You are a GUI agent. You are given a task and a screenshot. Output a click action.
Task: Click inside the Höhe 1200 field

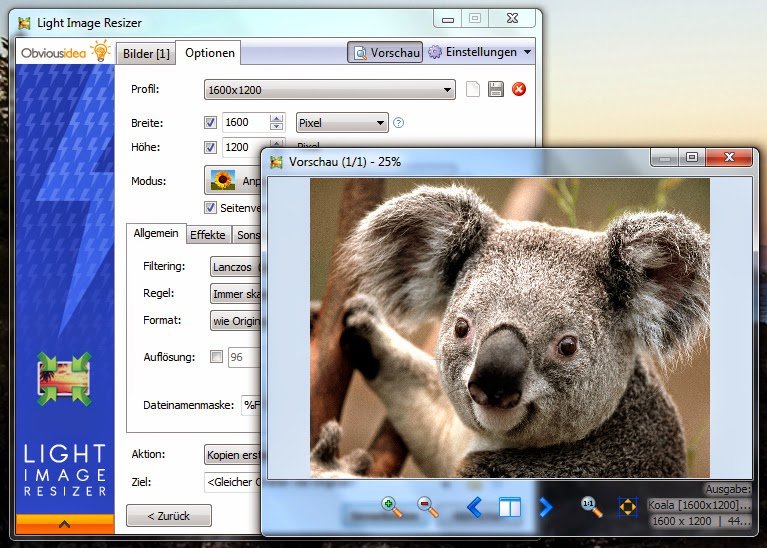[246, 147]
